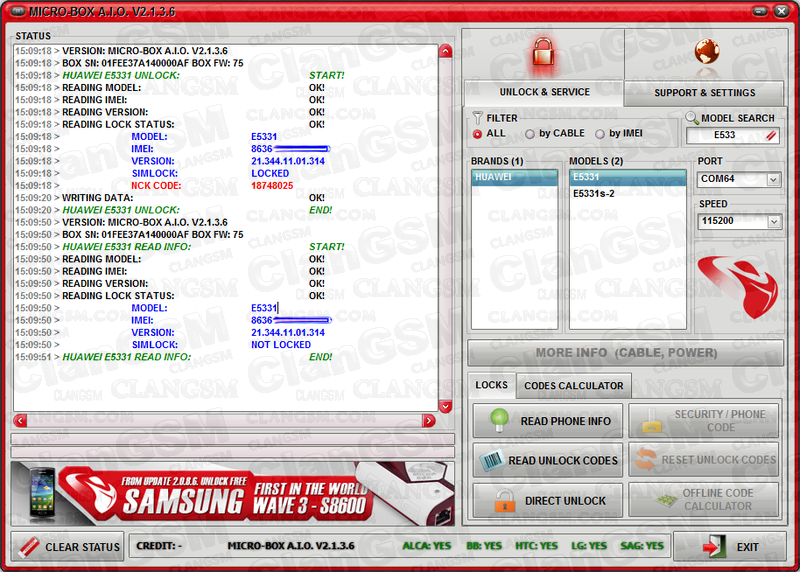Open title bar system menu icon
The width and height of the screenshot is (800, 572).
pos(18,11)
